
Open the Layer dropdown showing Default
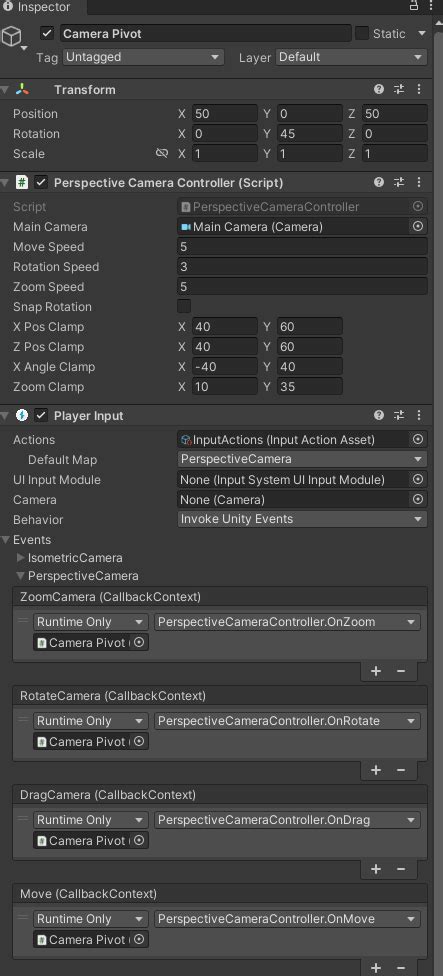click(352, 57)
